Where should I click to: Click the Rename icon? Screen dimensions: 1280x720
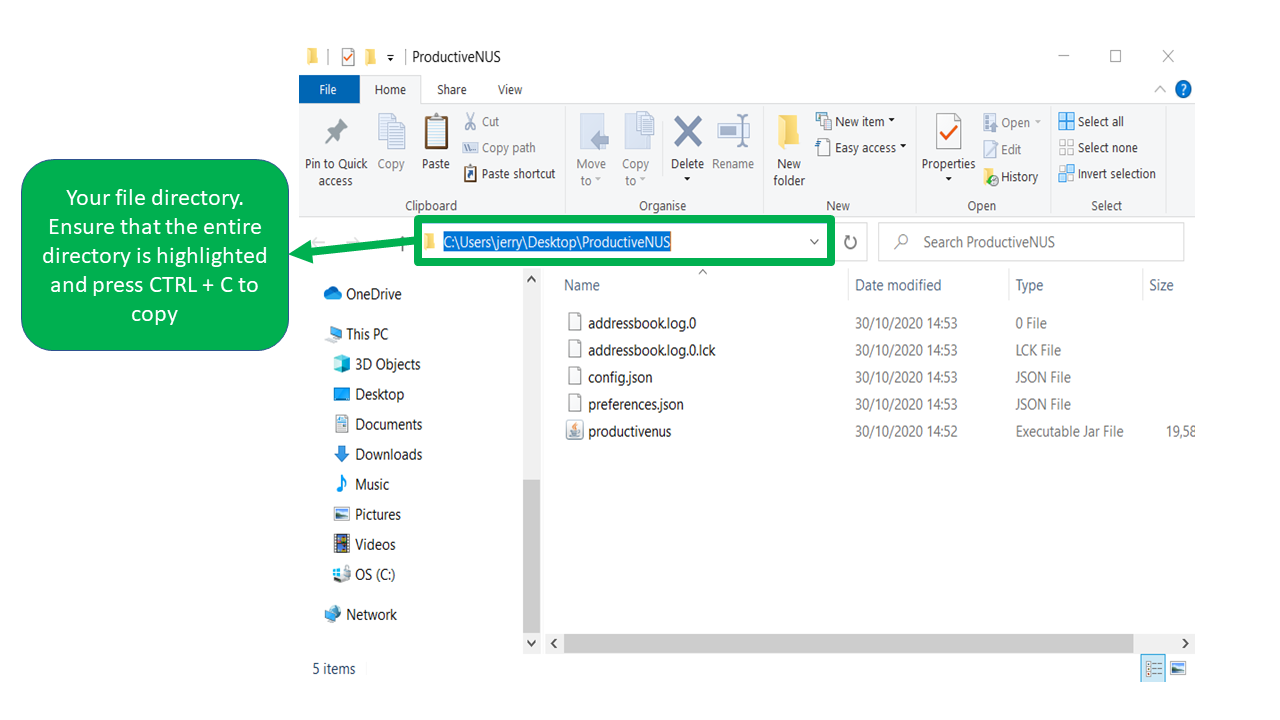[x=733, y=132]
